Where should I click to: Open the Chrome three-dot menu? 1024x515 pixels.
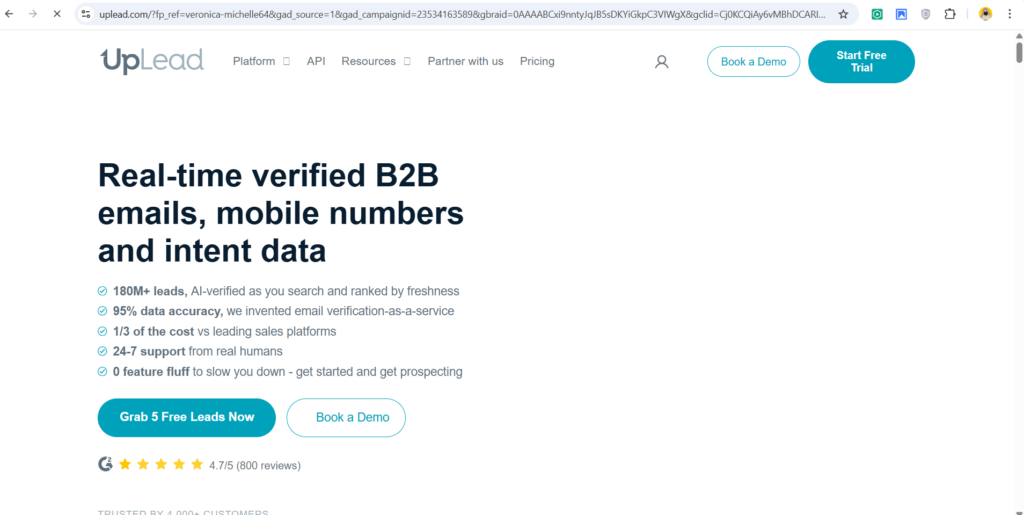[x=1010, y=14]
